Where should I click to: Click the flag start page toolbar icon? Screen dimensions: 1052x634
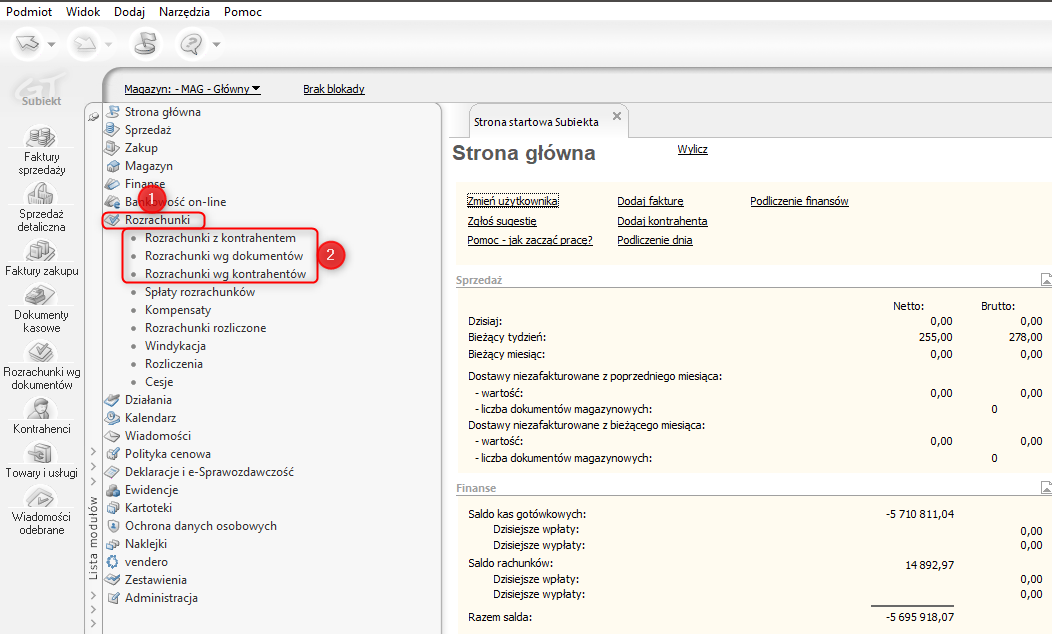pos(146,44)
